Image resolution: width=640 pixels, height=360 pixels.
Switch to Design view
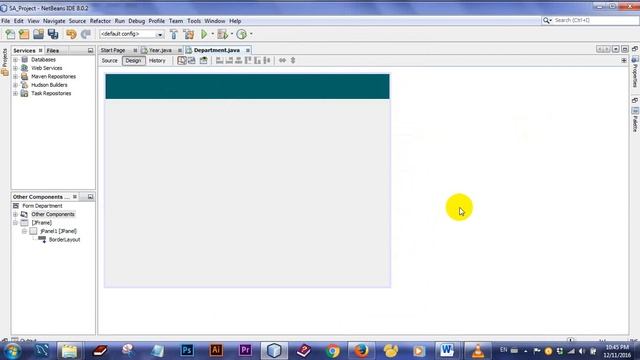tap(133, 60)
